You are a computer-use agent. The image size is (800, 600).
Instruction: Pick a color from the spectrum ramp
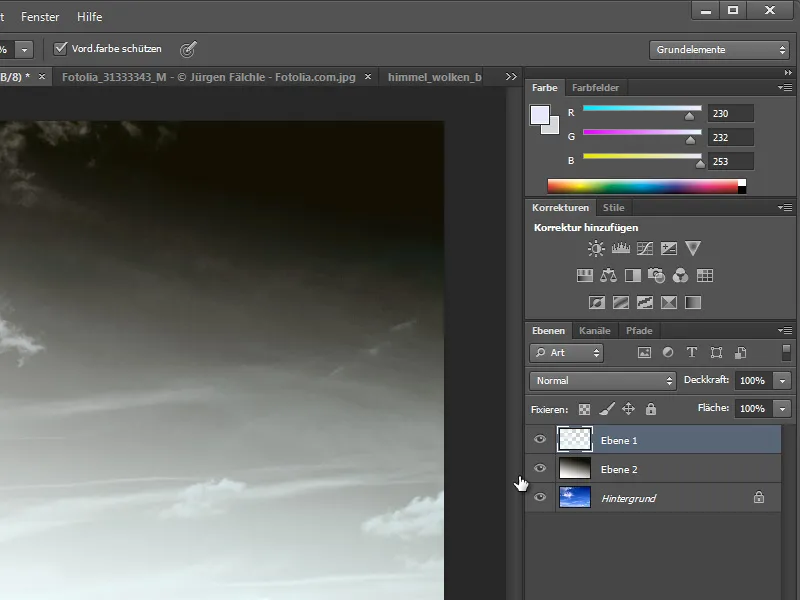point(646,186)
